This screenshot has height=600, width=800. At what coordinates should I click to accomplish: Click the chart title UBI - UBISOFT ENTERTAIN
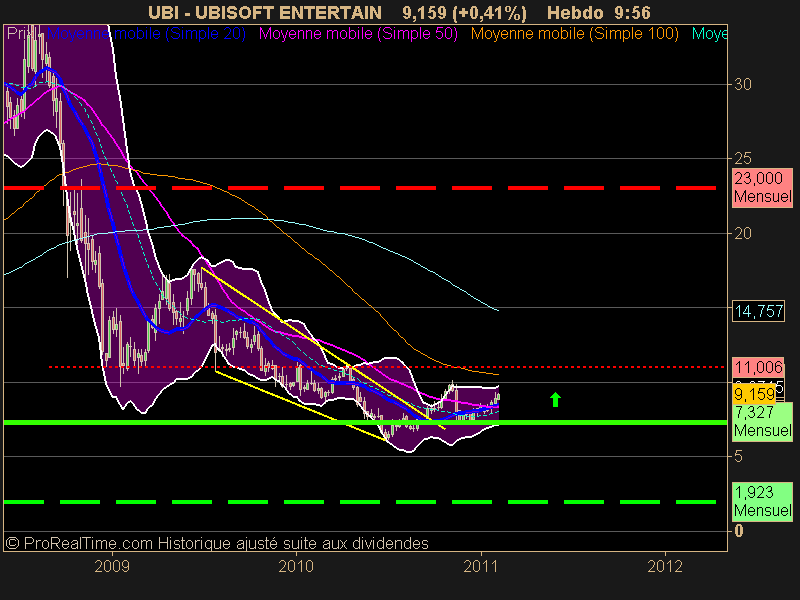pyautogui.click(x=265, y=13)
